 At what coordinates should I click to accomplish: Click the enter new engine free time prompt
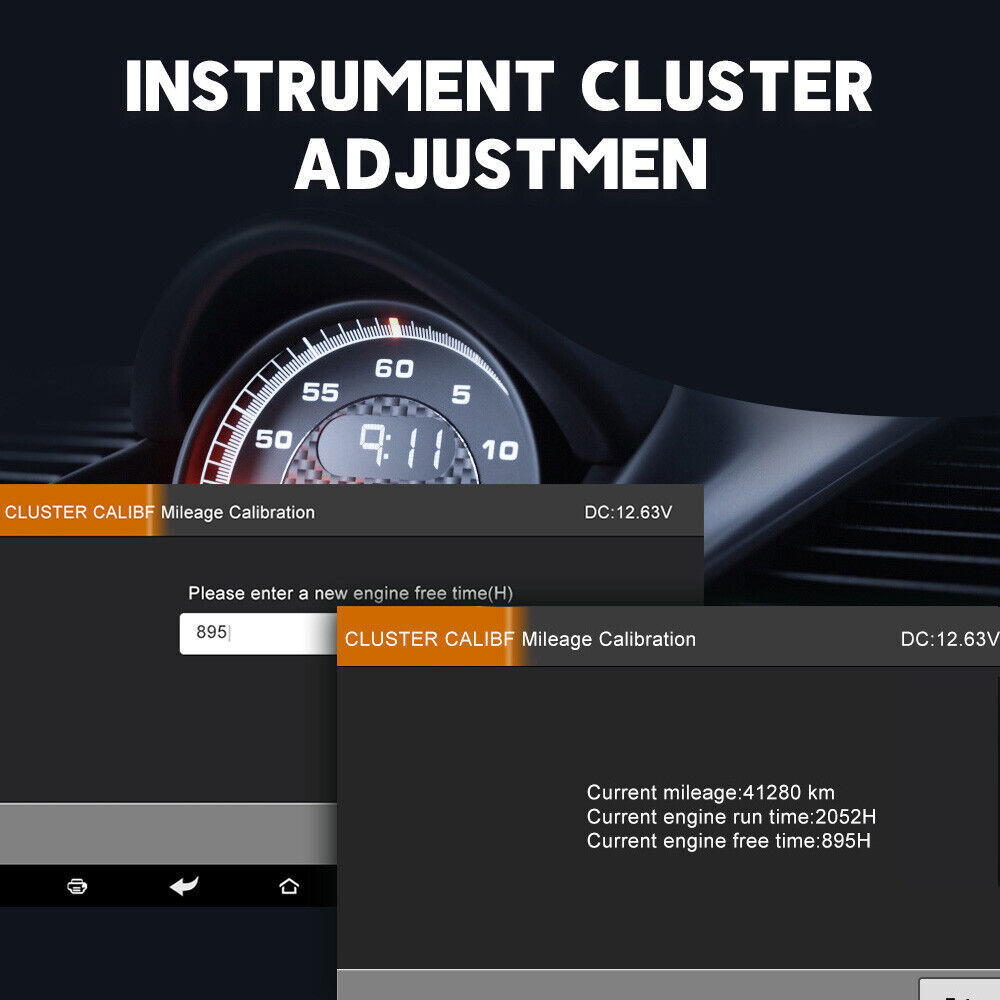coord(352,593)
